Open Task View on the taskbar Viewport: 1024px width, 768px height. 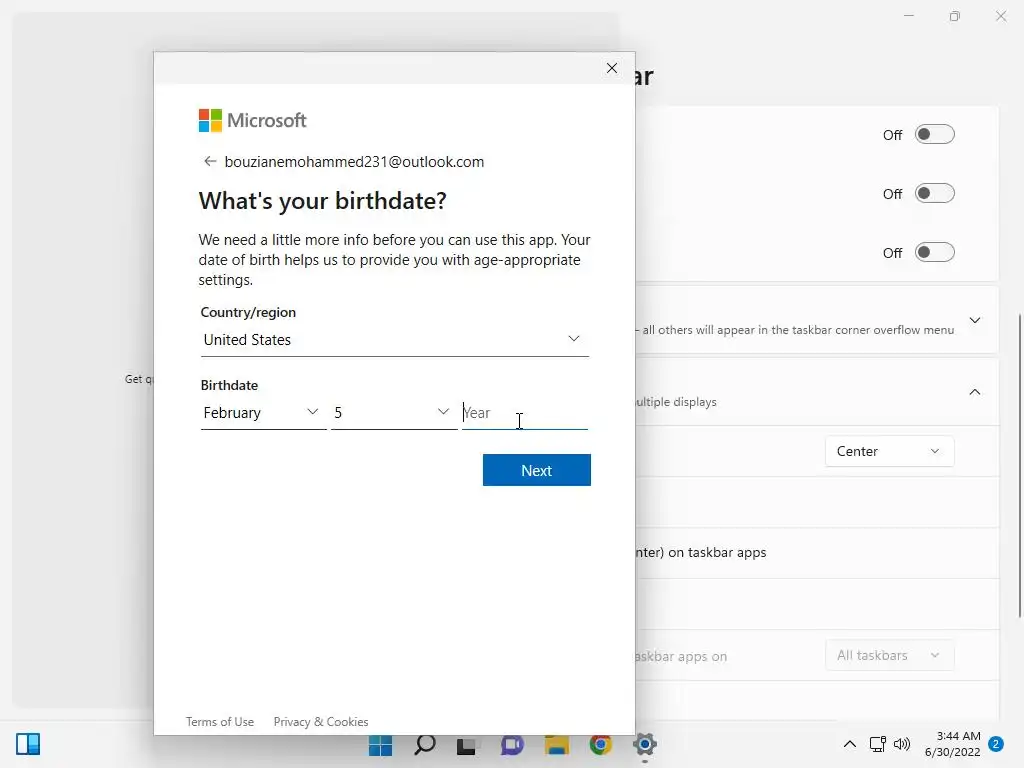click(x=468, y=744)
